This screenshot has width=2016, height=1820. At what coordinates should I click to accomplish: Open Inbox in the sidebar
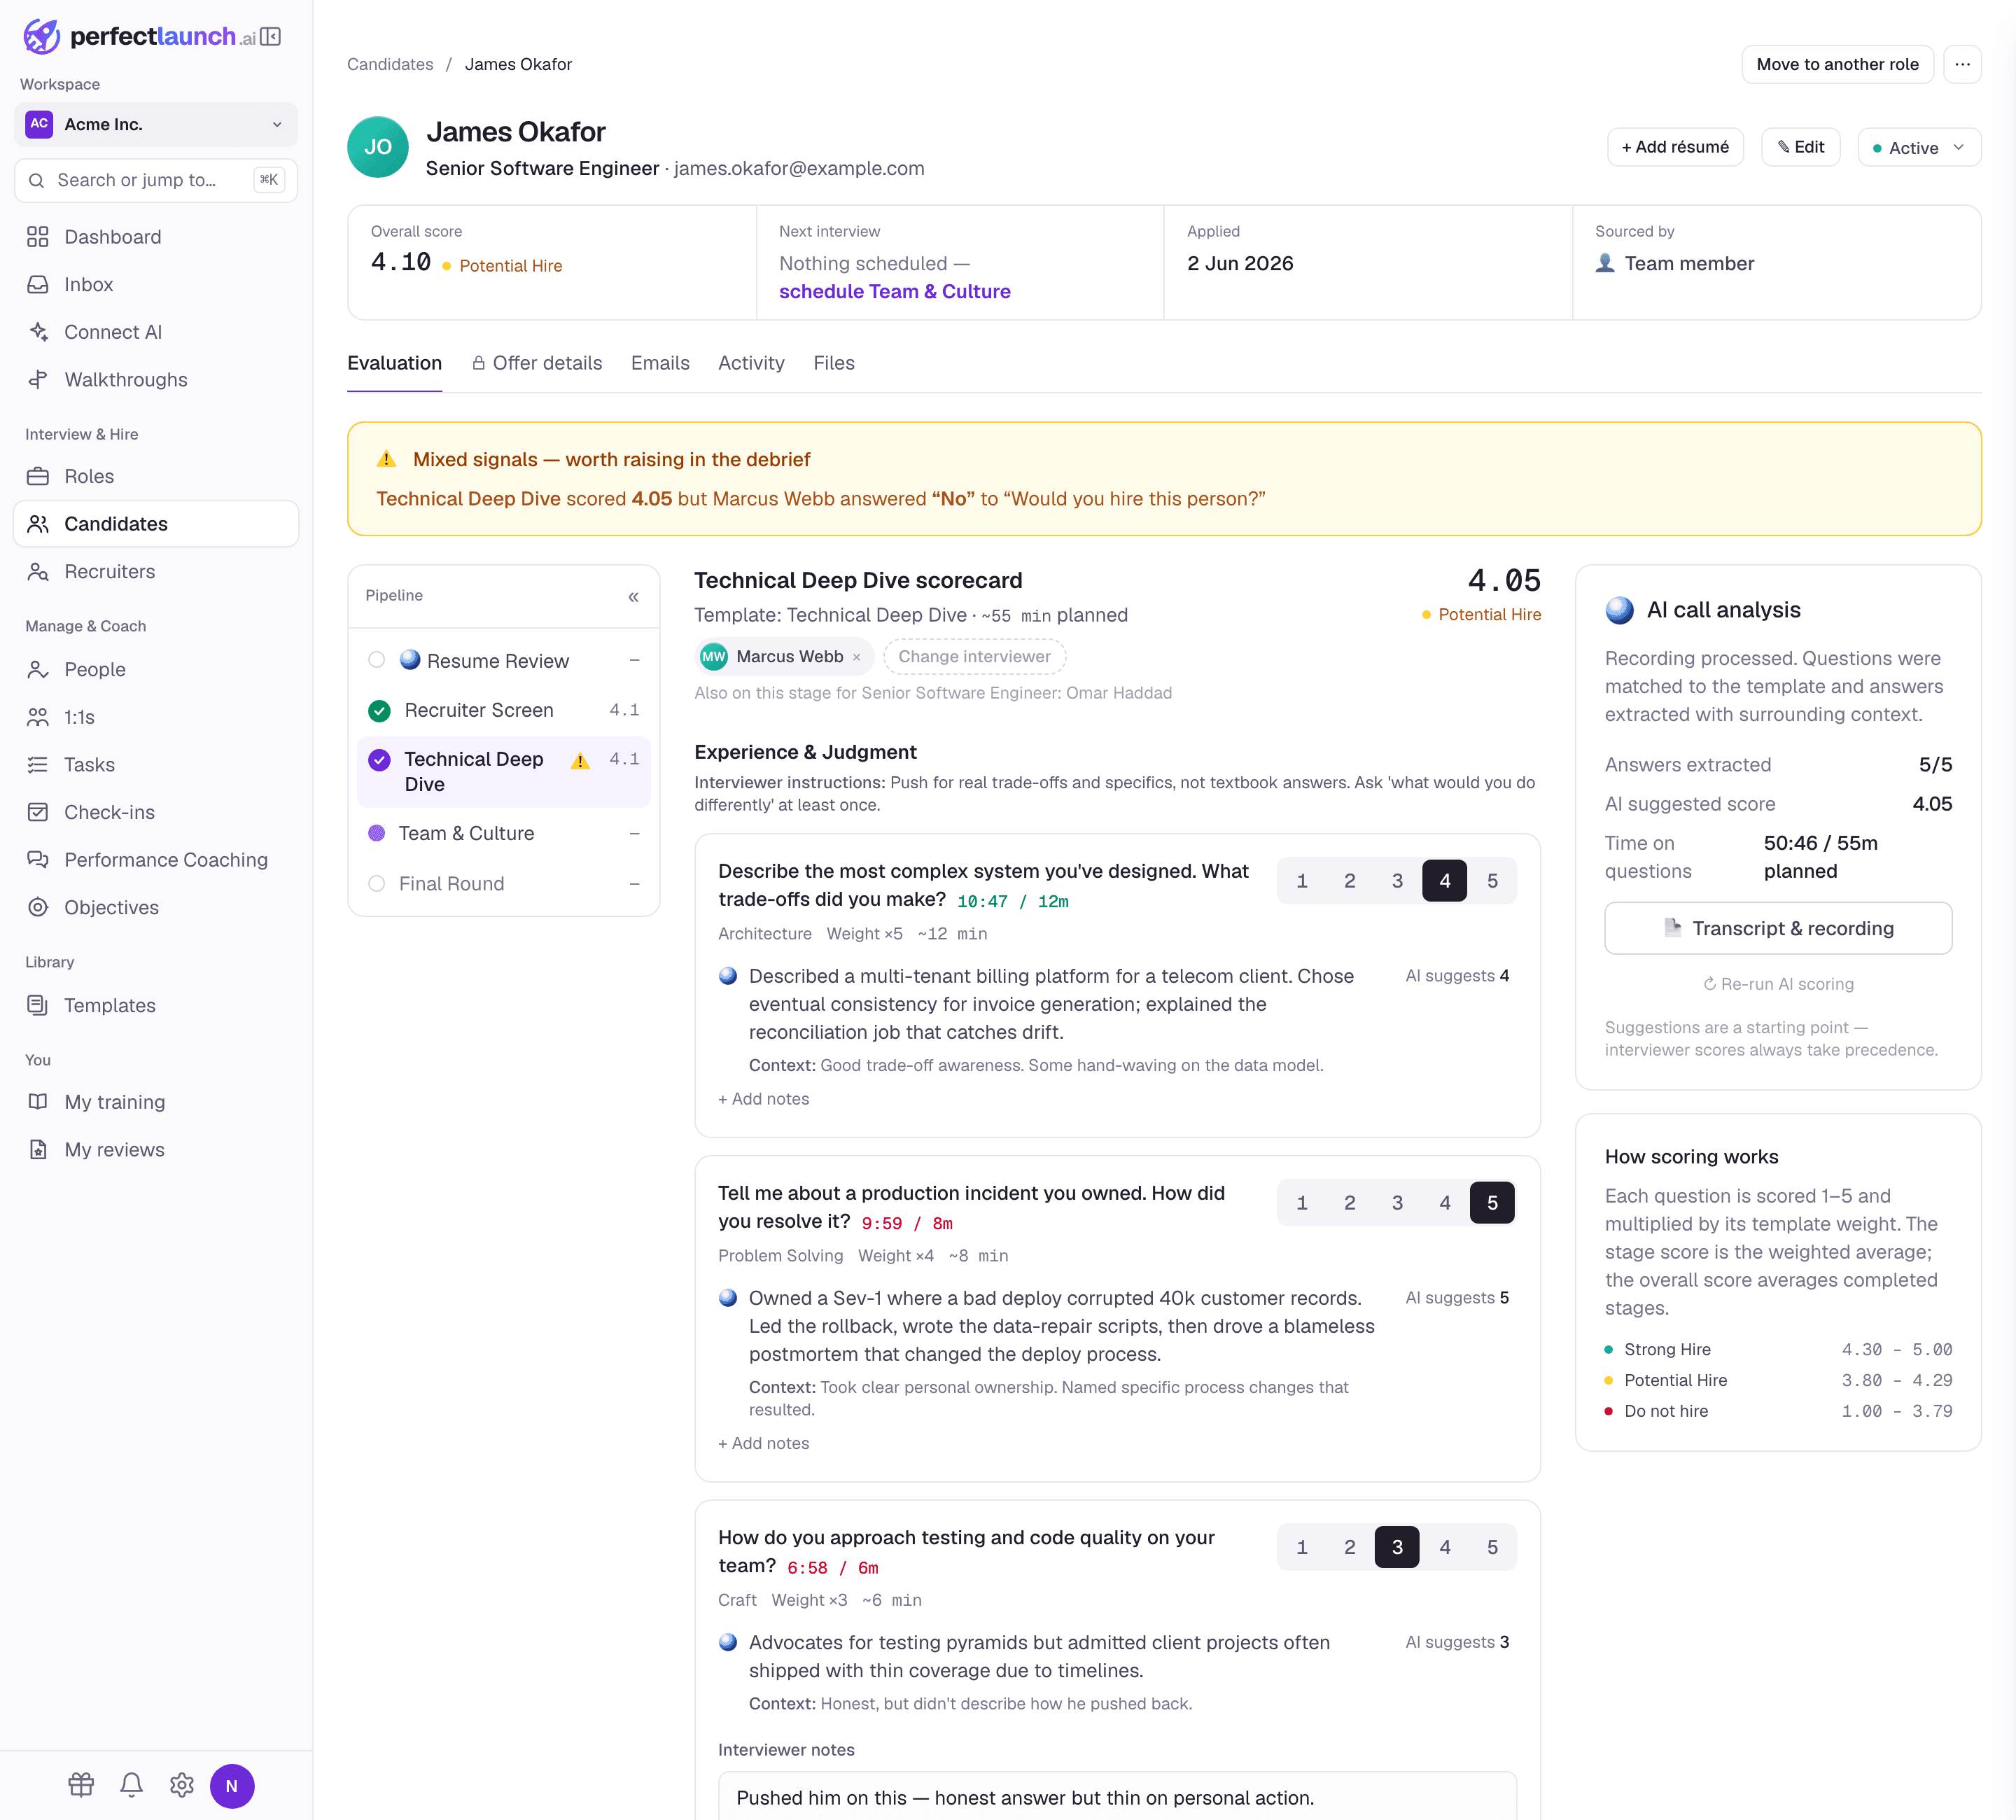coord(156,285)
